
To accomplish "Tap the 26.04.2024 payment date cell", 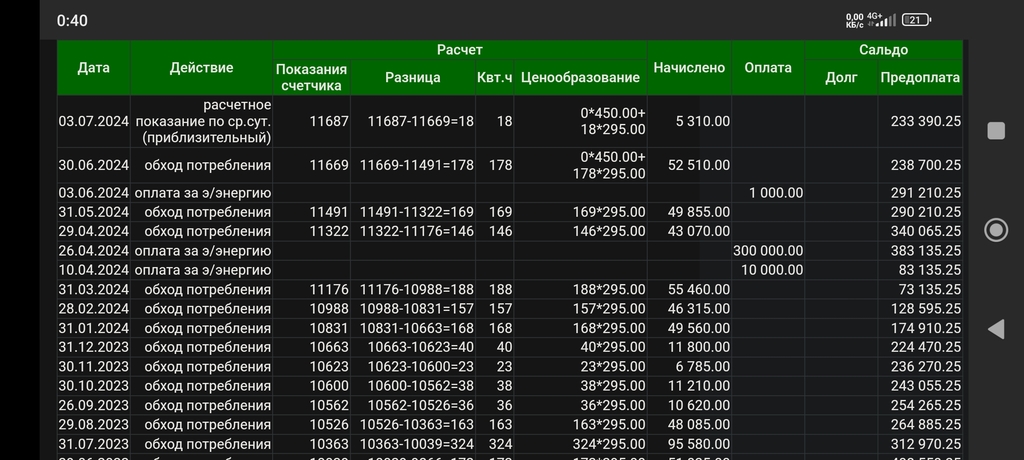I will (94, 250).
